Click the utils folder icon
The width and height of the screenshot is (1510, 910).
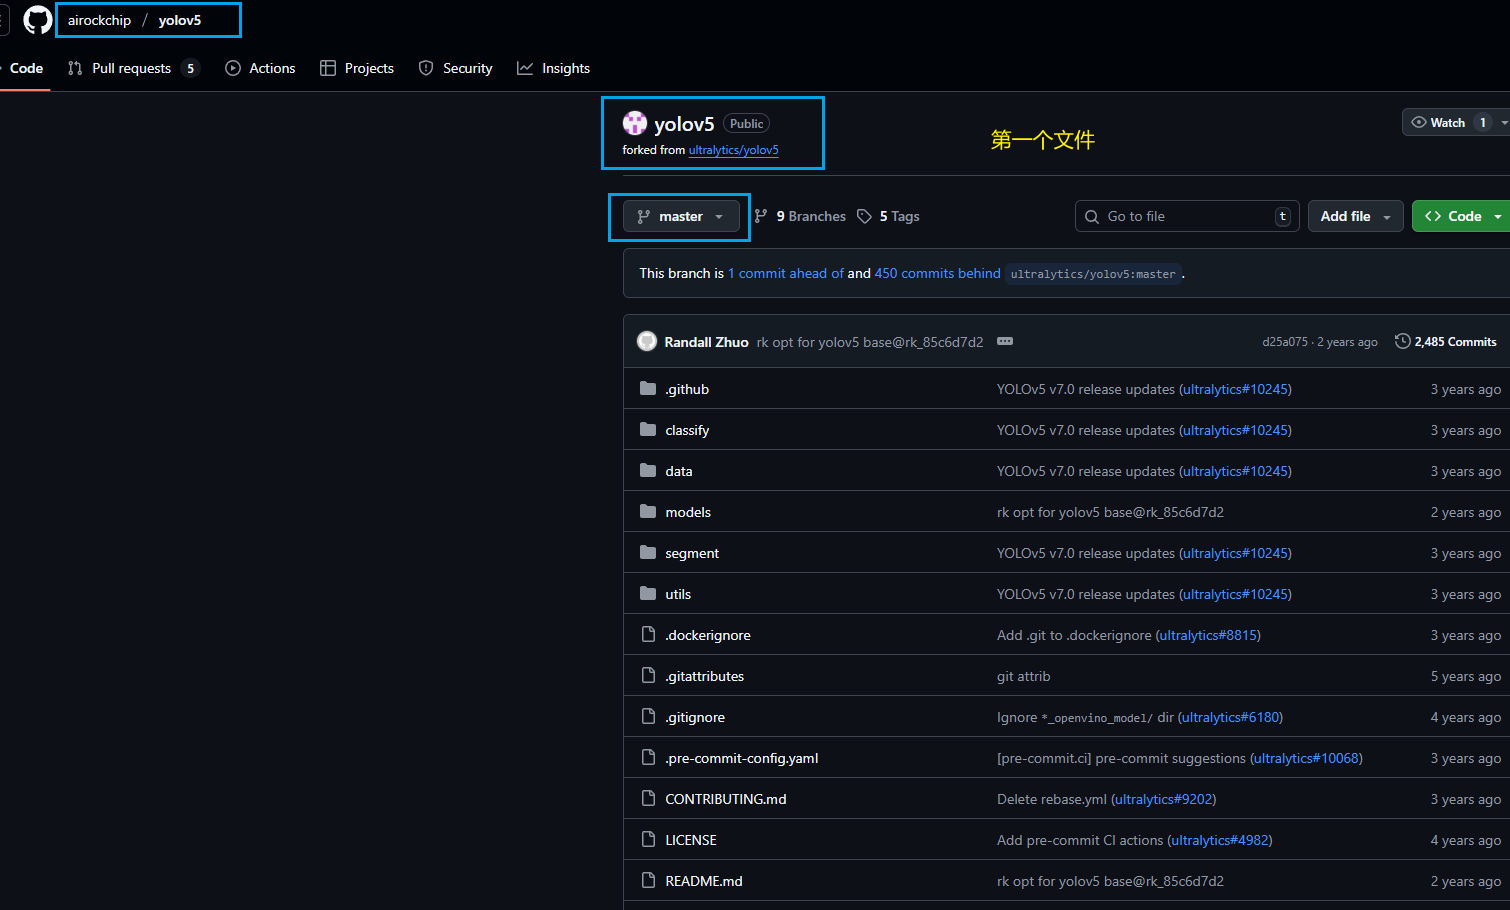coord(648,593)
